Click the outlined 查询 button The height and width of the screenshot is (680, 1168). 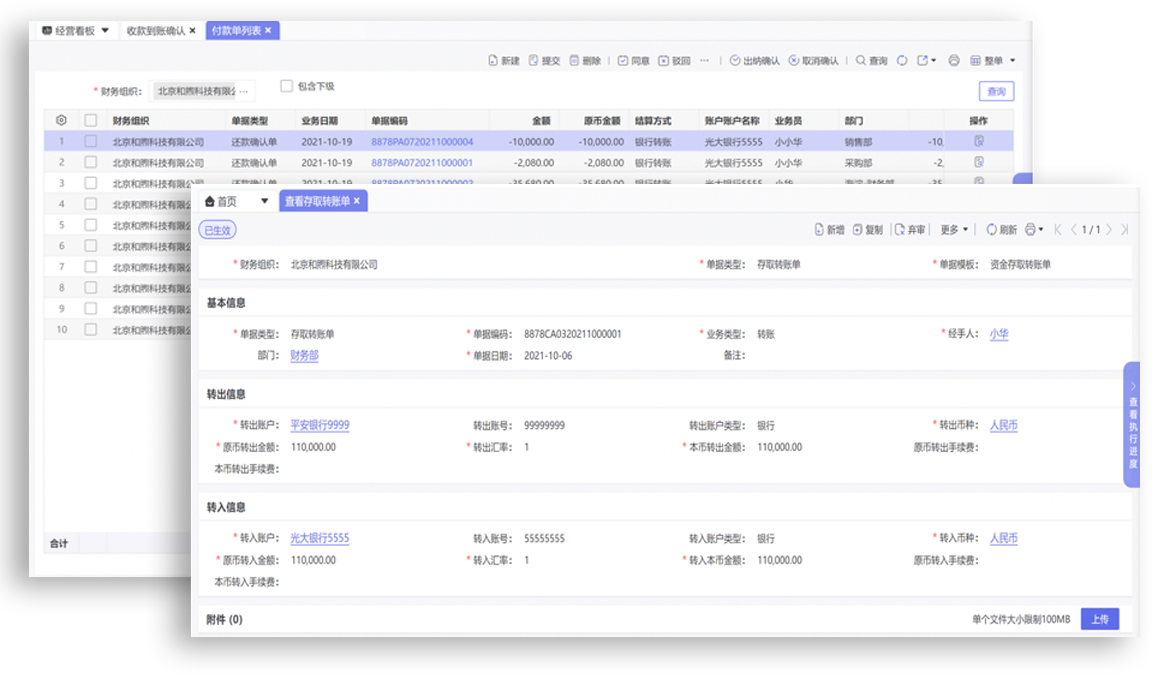click(996, 91)
